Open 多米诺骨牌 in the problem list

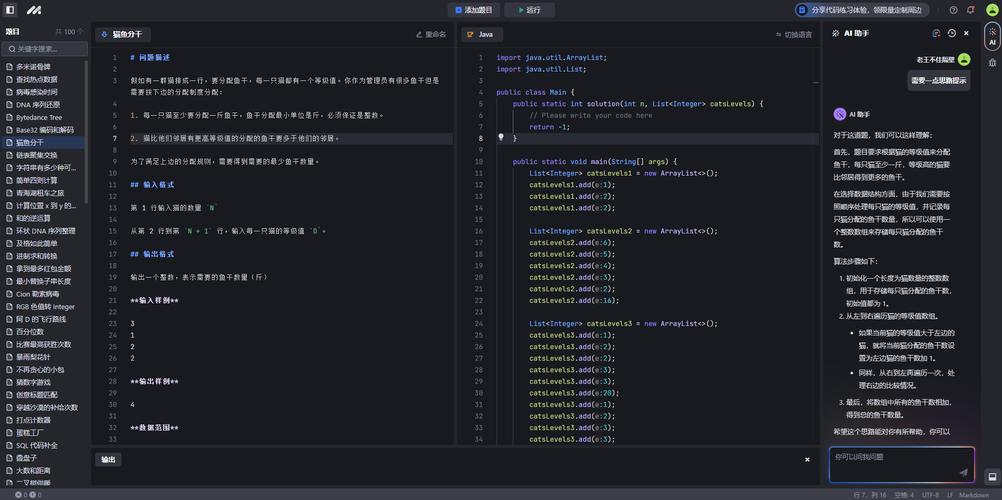[33, 67]
